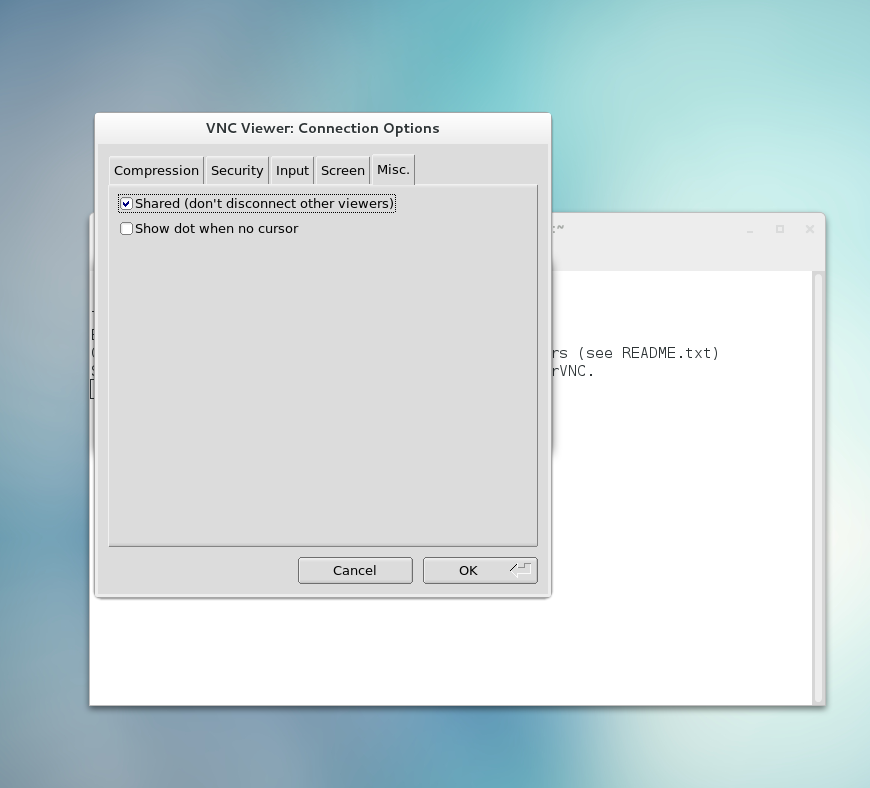Click the terminal window vertical scrollbar

pos(818,488)
